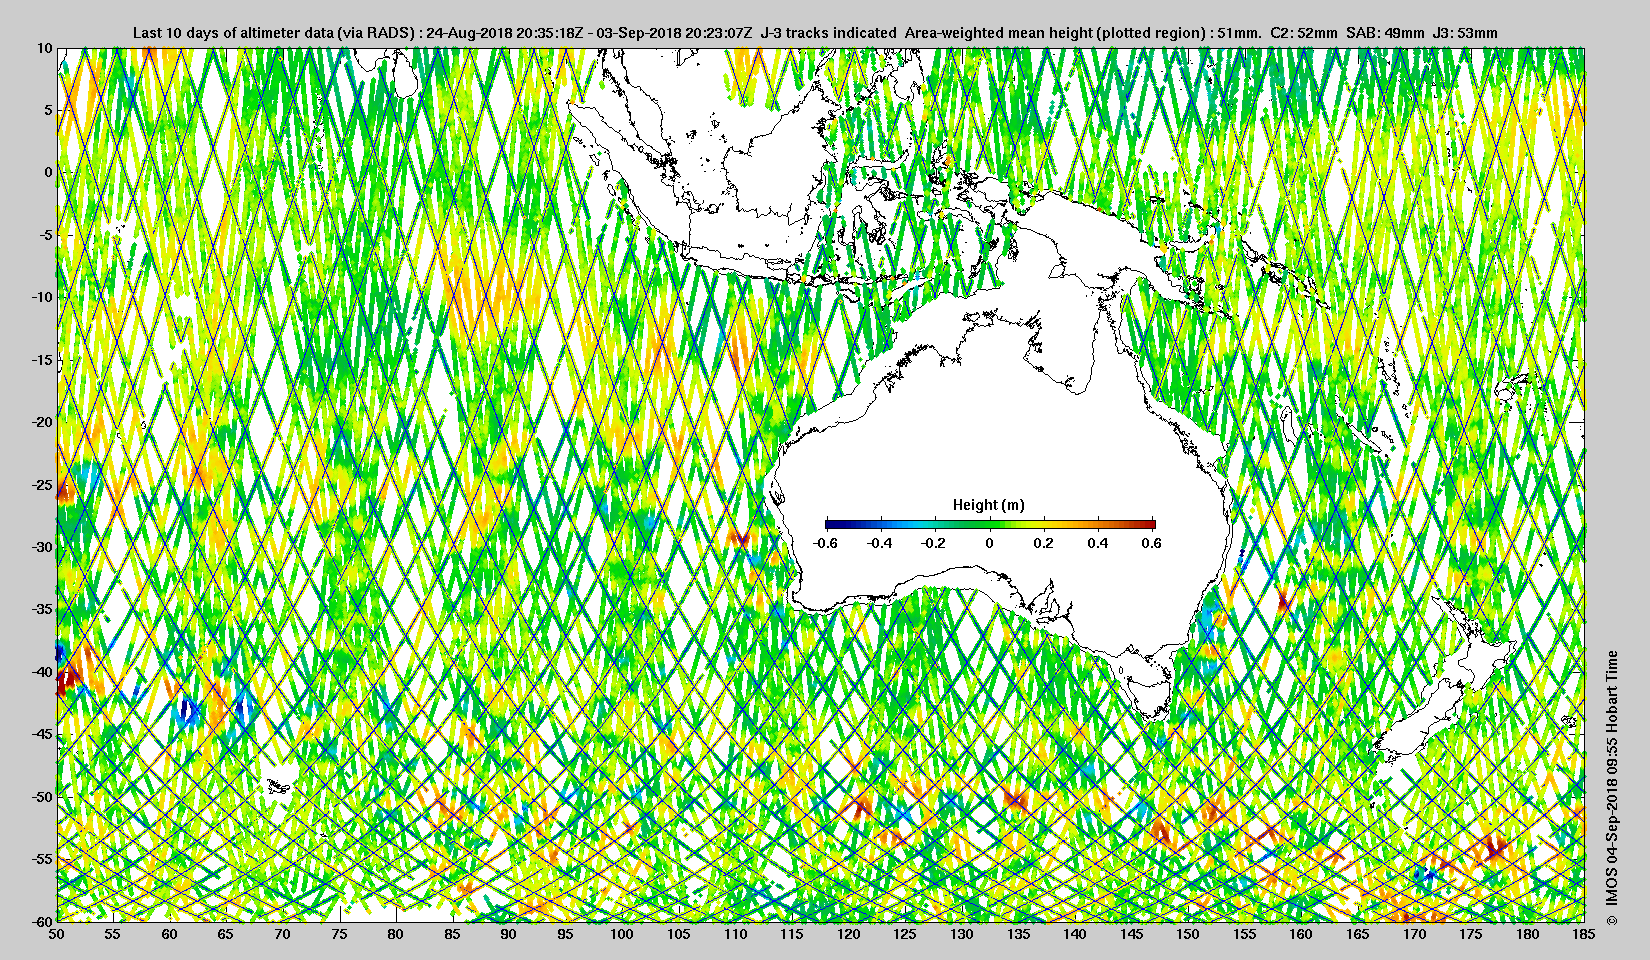Click latitude axis label "-15"
The width and height of the screenshot is (1650, 960).
[x=41, y=359]
